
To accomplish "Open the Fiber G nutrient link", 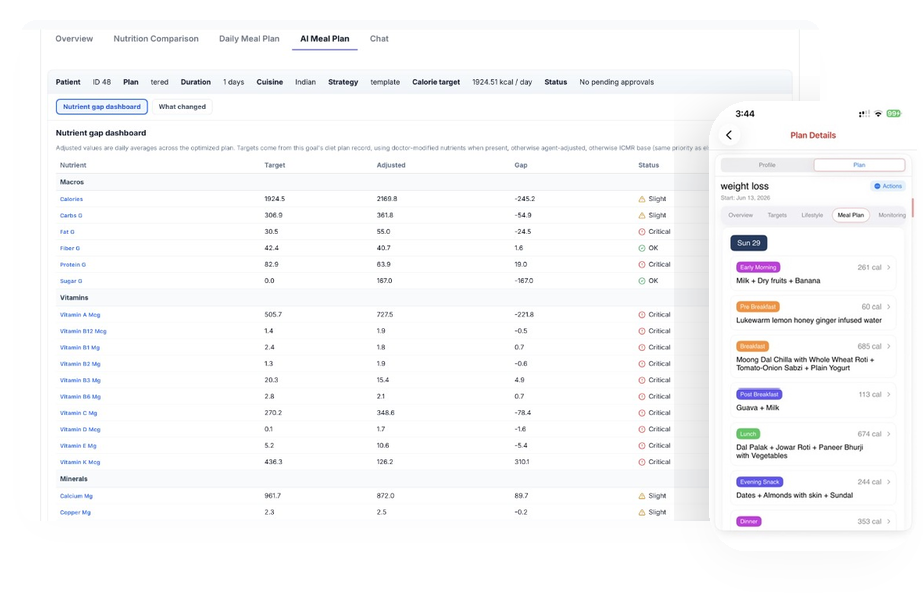I will [69, 249].
